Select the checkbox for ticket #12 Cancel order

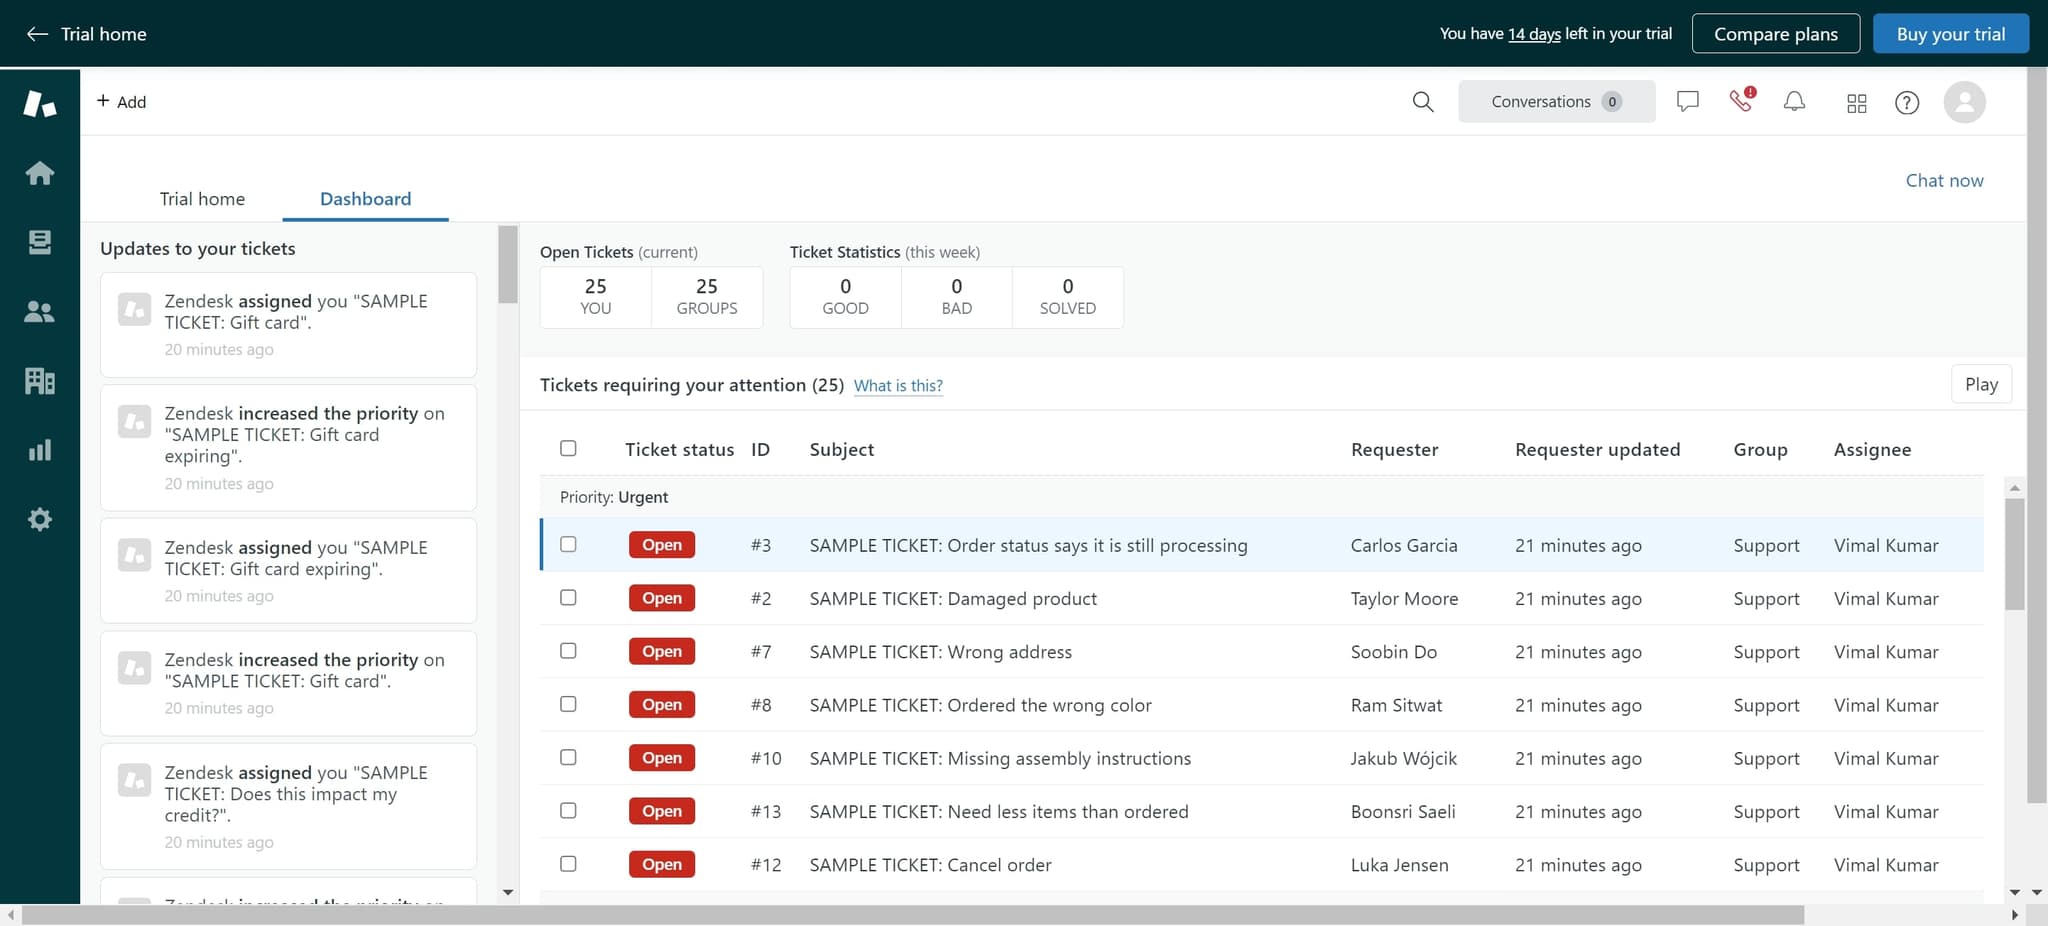coord(568,863)
